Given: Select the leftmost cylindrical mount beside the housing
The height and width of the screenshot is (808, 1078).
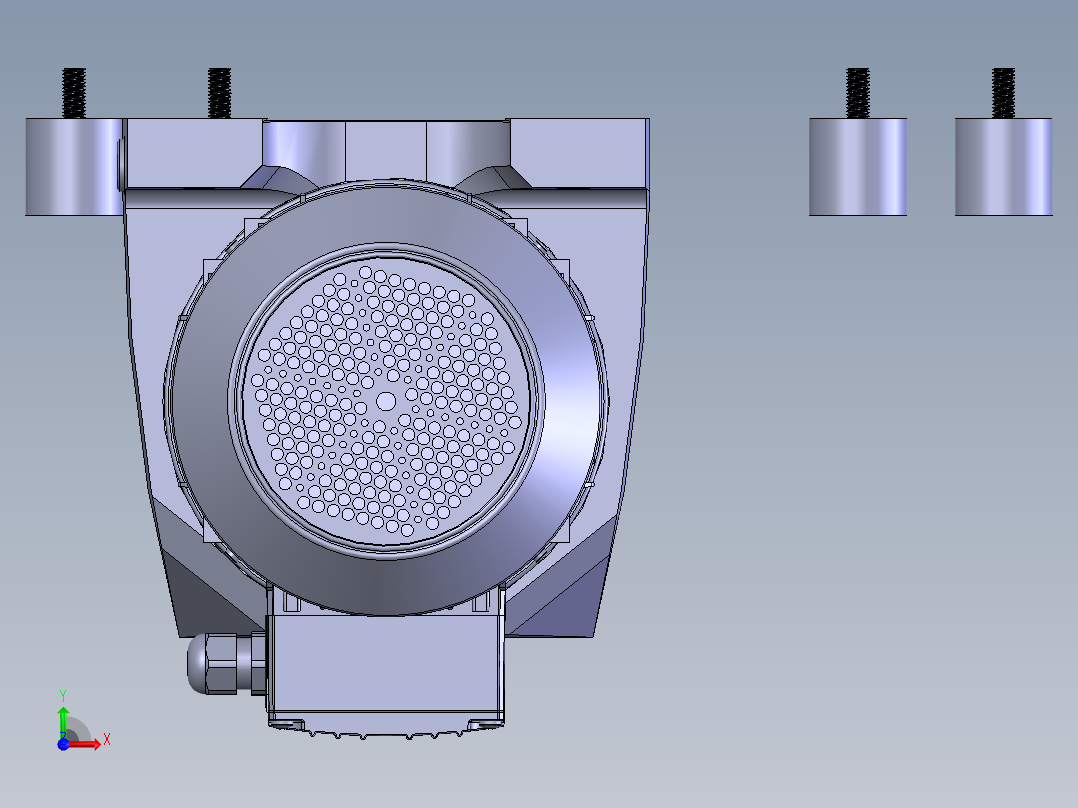Looking at the screenshot, I should (x=74, y=167).
